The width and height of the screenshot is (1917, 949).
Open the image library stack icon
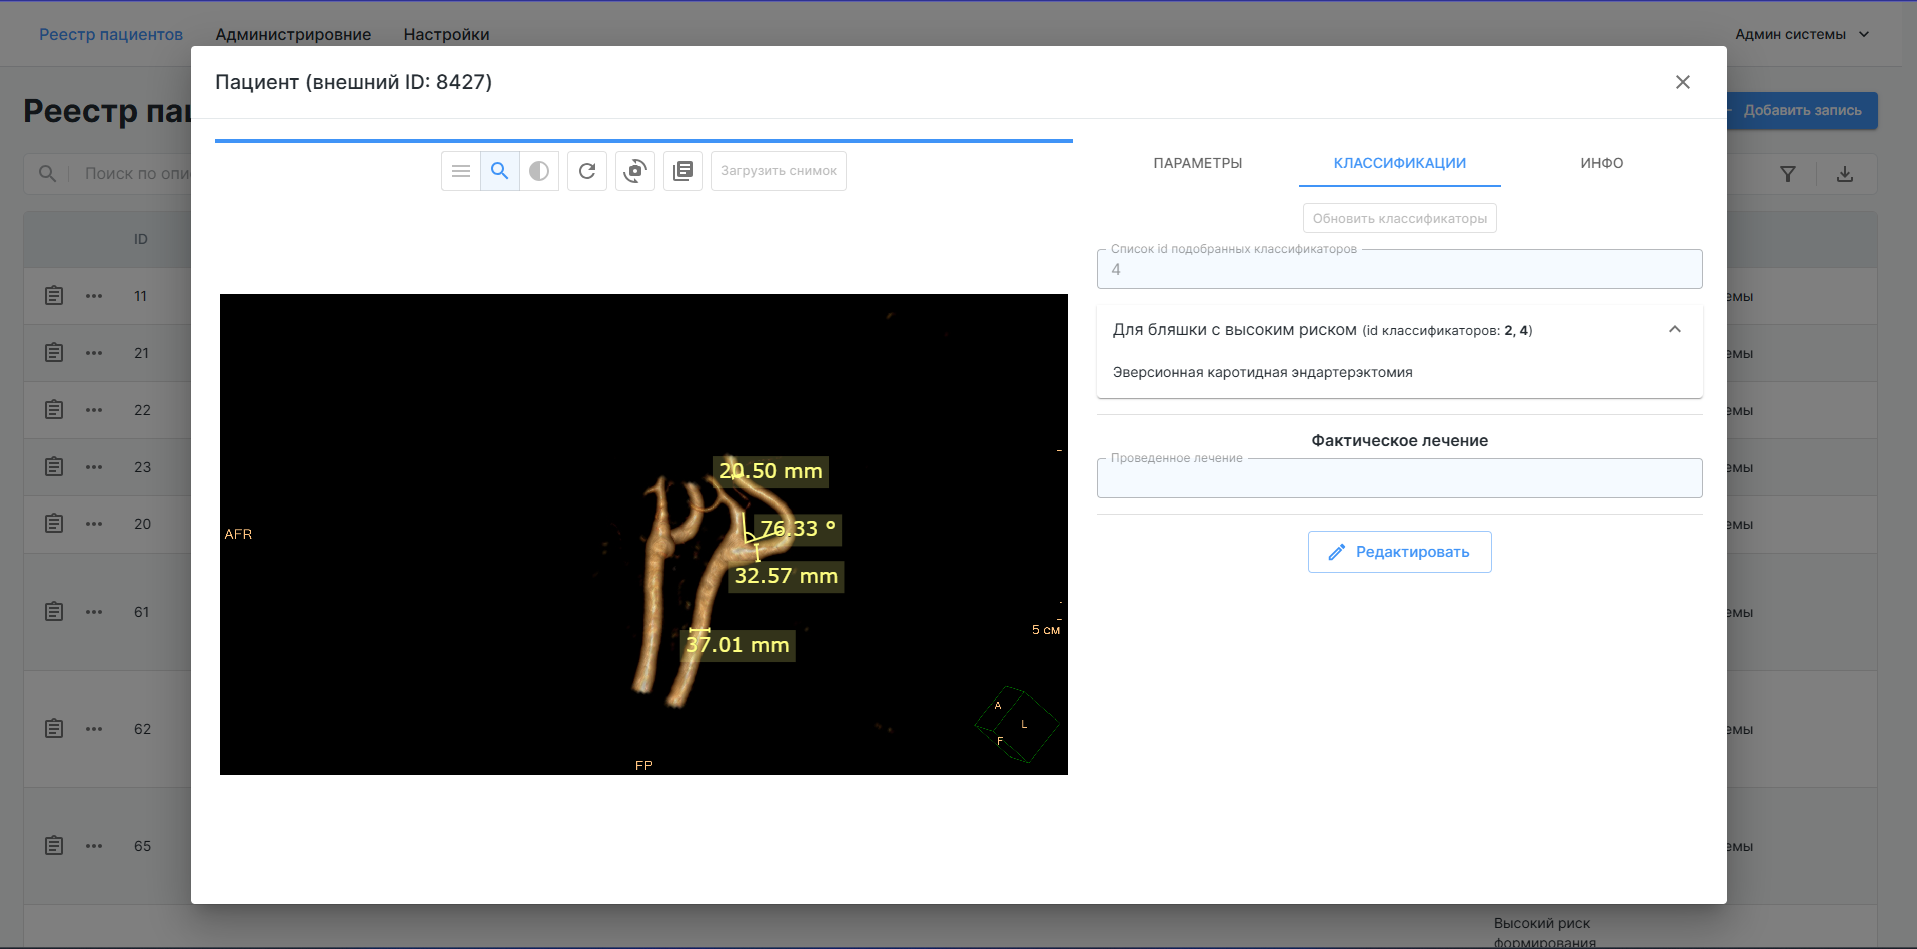click(683, 171)
